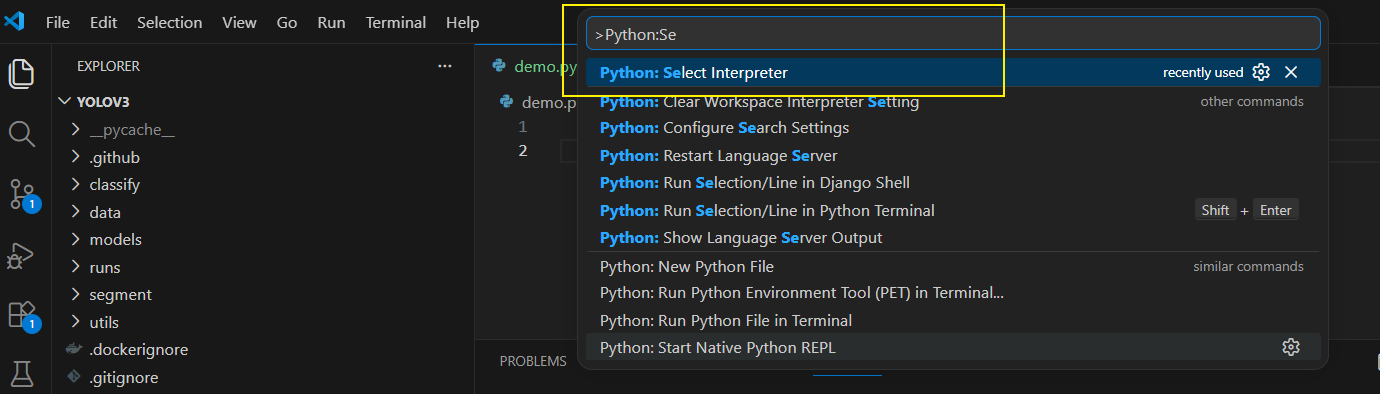Choose Python: Show Language Server Output
Viewport: 1380px width, 394px height.
tap(953, 238)
